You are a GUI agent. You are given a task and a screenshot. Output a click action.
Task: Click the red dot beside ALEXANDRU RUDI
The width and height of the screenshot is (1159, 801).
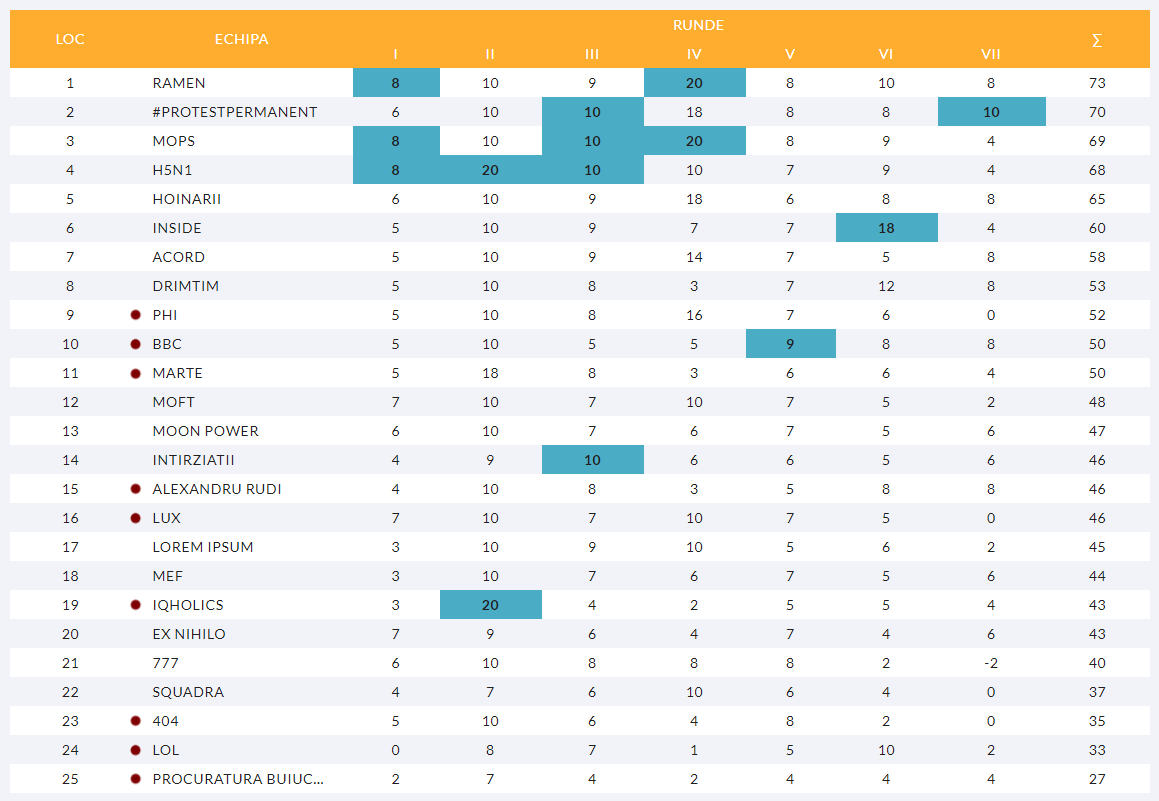point(135,489)
